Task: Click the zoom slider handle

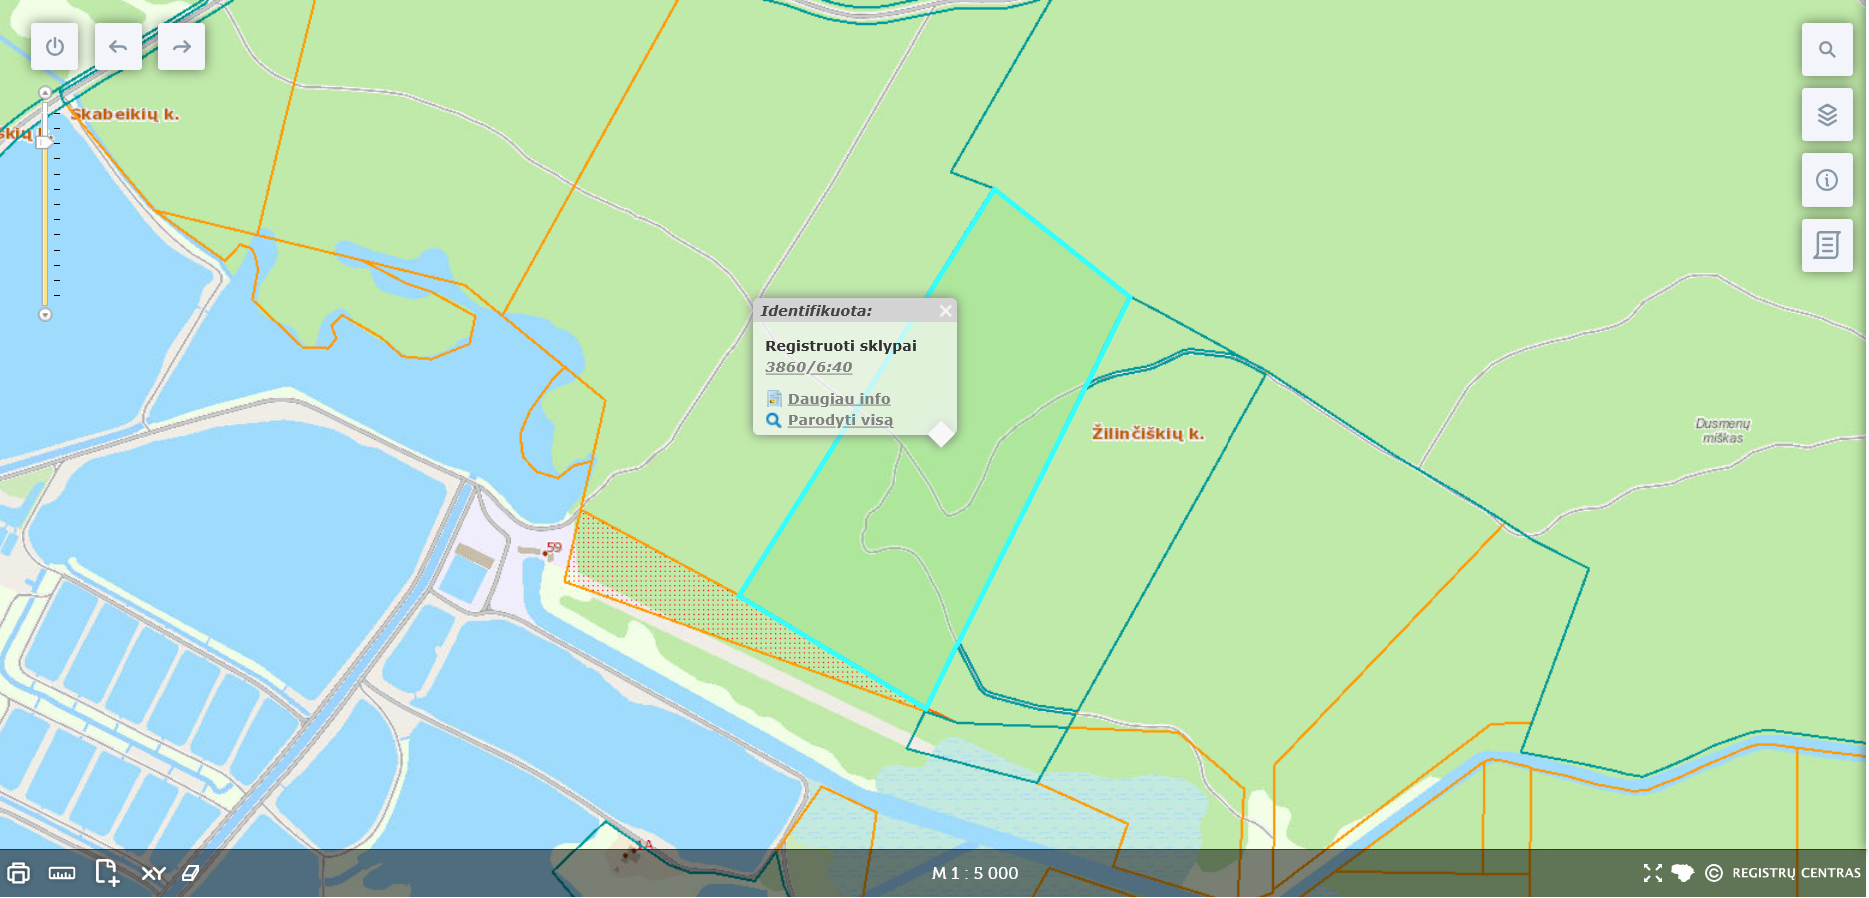Action: pyautogui.click(x=45, y=142)
